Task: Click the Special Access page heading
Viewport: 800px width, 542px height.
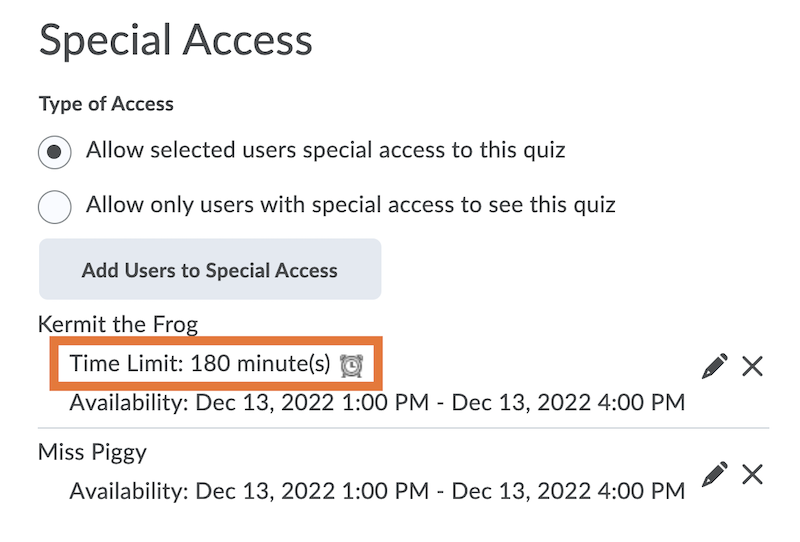Action: (x=175, y=41)
